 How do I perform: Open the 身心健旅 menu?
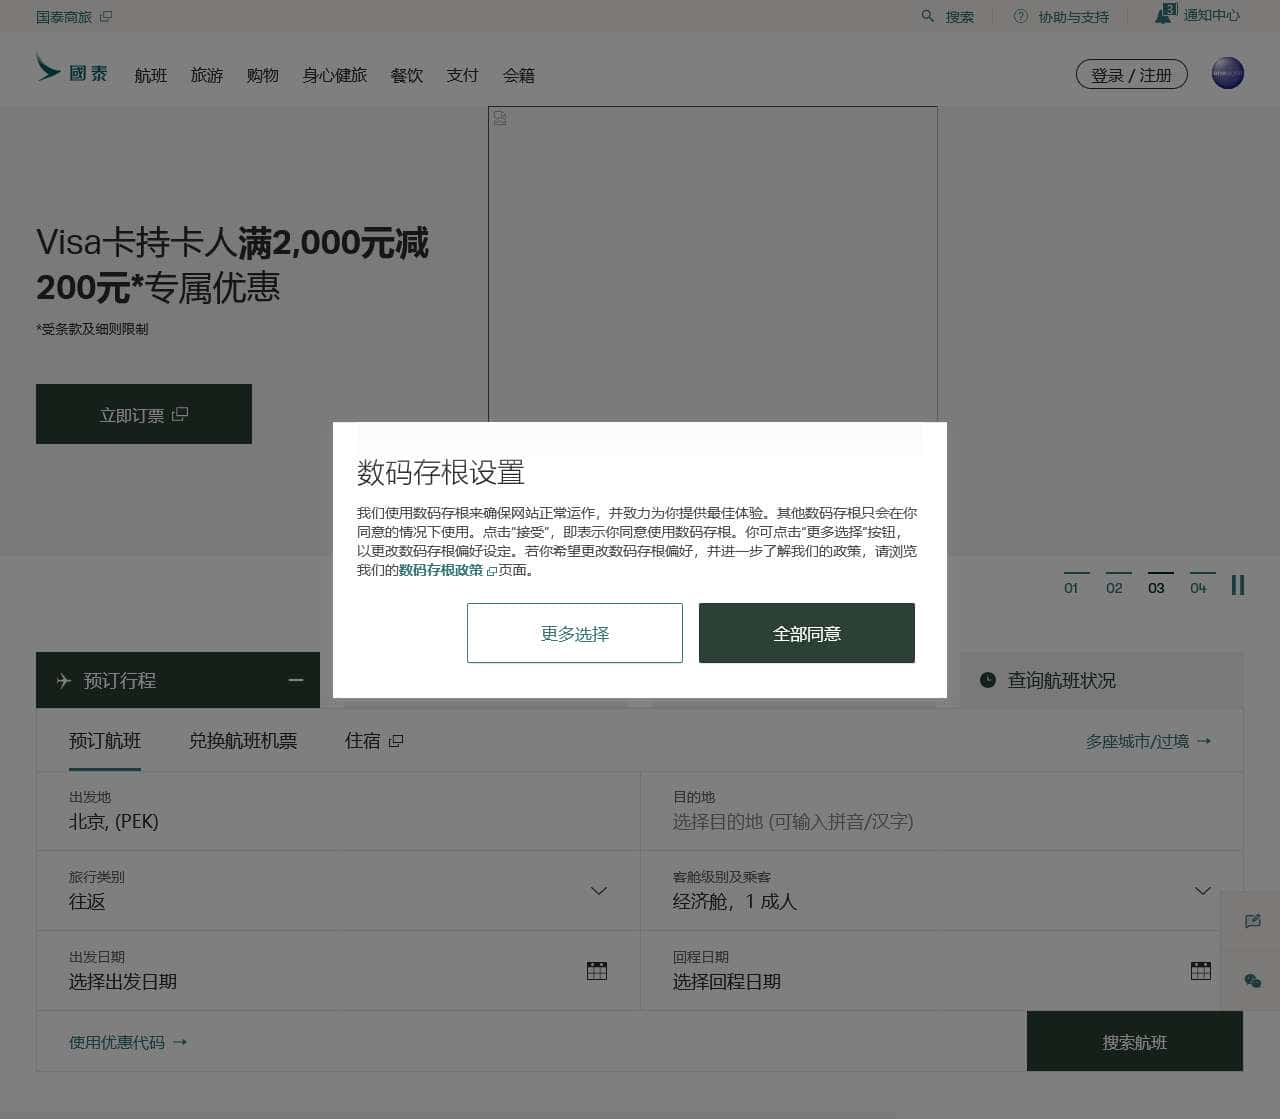point(335,75)
